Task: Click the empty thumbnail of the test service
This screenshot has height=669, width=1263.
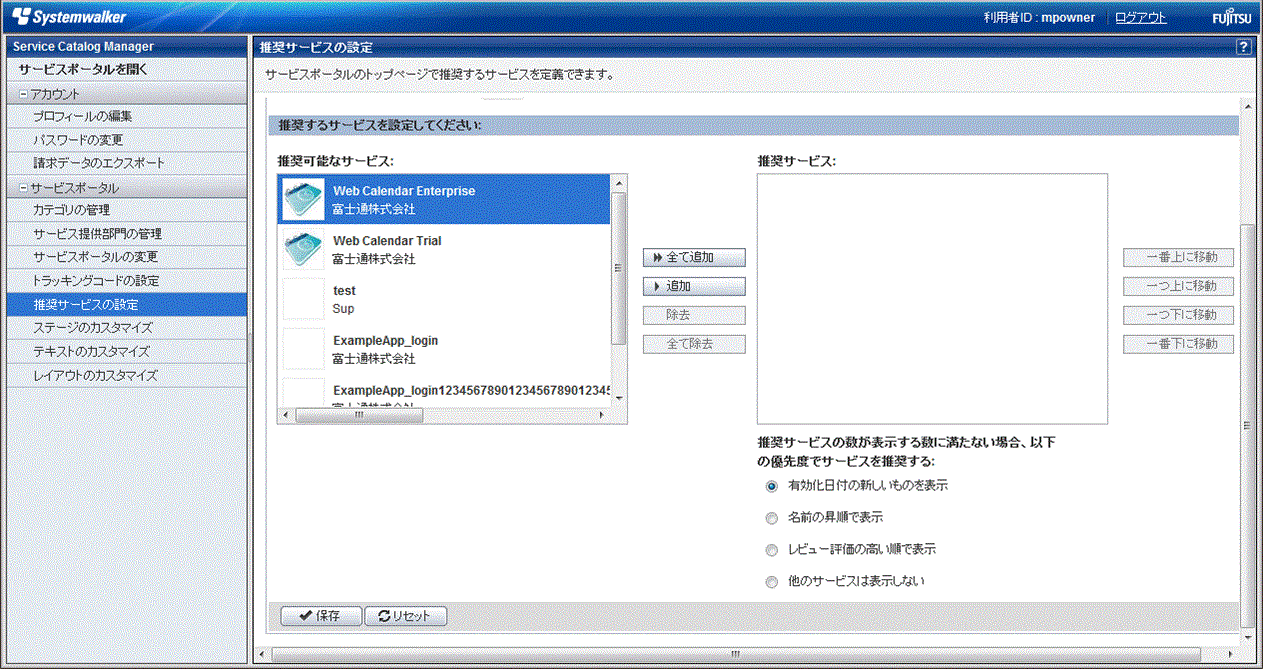Action: (303, 299)
